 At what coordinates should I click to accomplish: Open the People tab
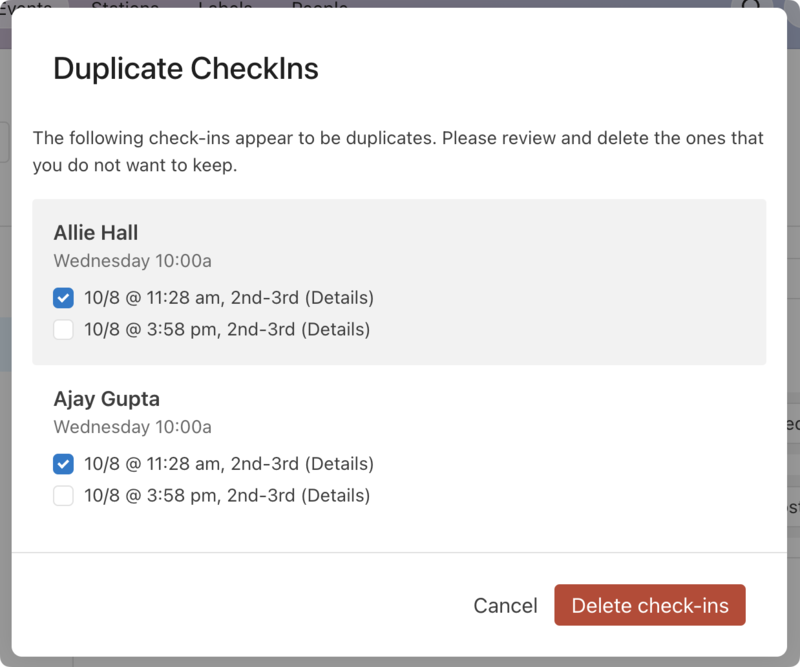pos(319,8)
